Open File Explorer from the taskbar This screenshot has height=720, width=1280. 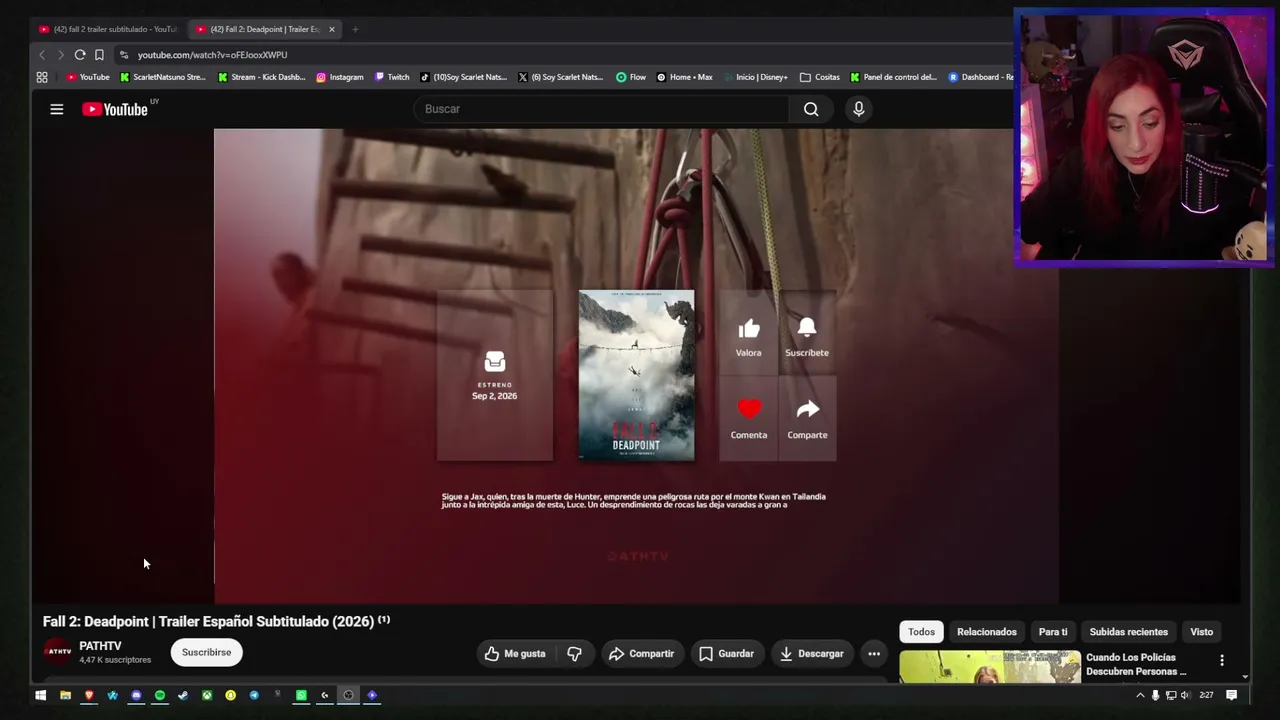[x=65, y=695]
